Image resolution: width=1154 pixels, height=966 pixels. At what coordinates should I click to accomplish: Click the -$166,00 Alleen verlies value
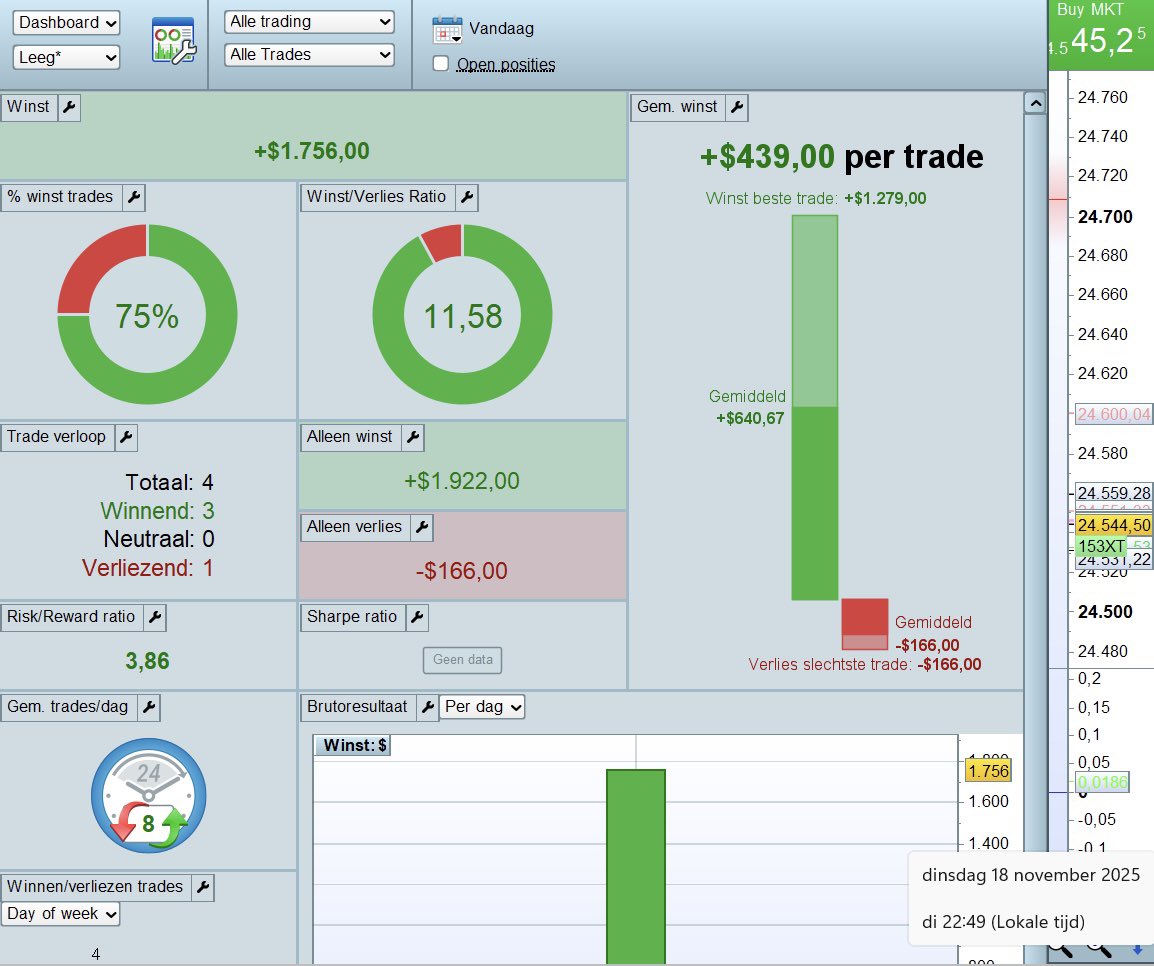pos(461,571)
